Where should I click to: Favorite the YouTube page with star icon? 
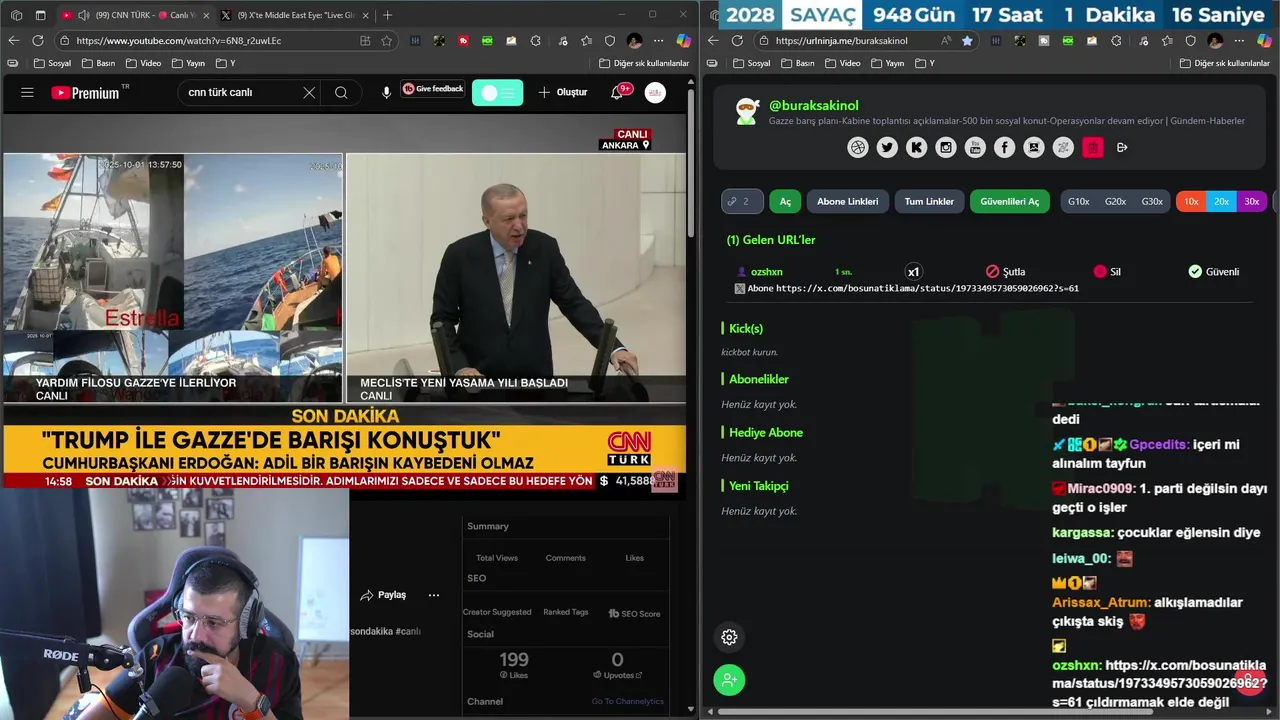(x=387, y=40)
